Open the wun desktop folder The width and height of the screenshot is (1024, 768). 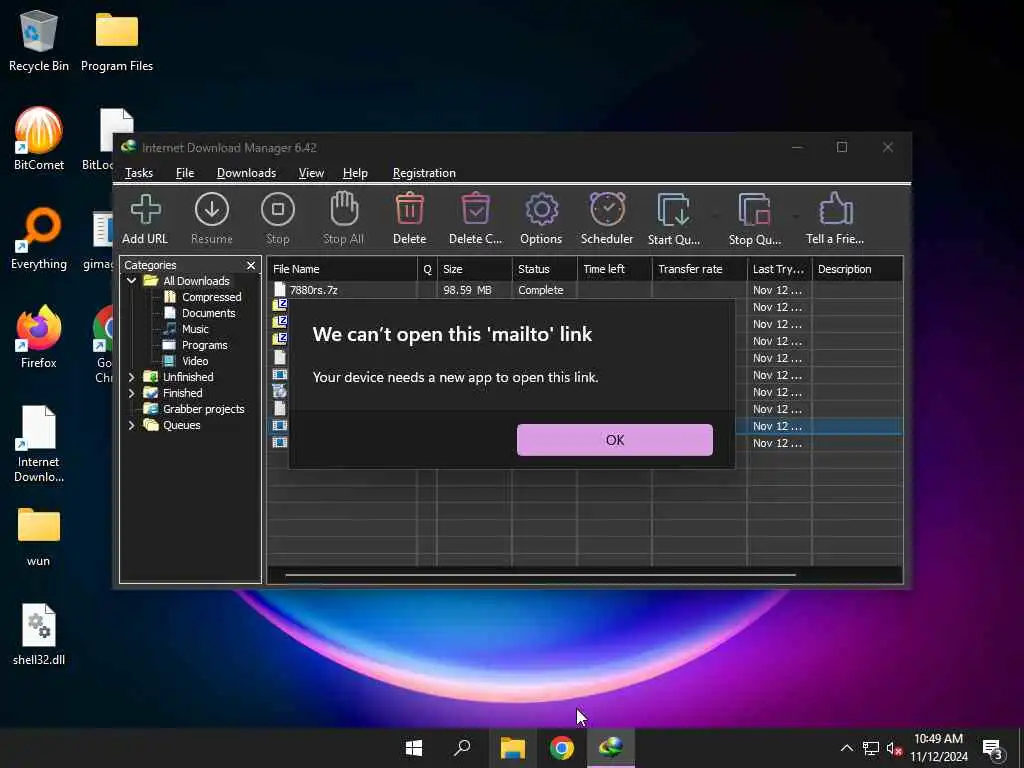click(39, 536)
